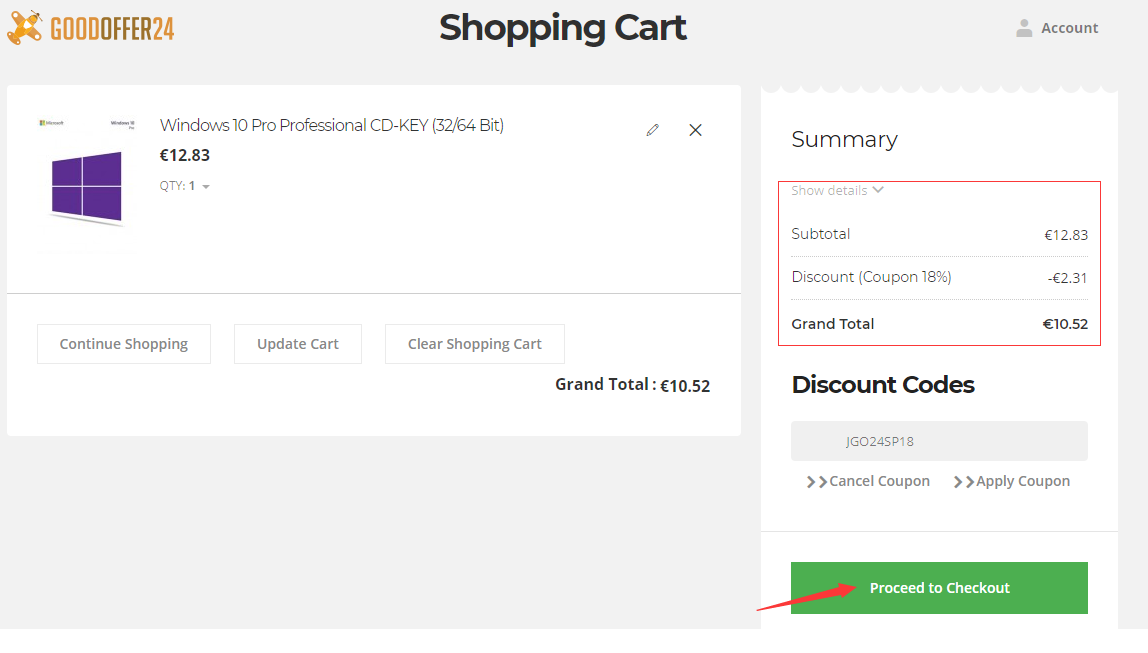Remove the Windows 10 Pro item from cart
This screenshot has width=1148, height=653.
(696, 130)
